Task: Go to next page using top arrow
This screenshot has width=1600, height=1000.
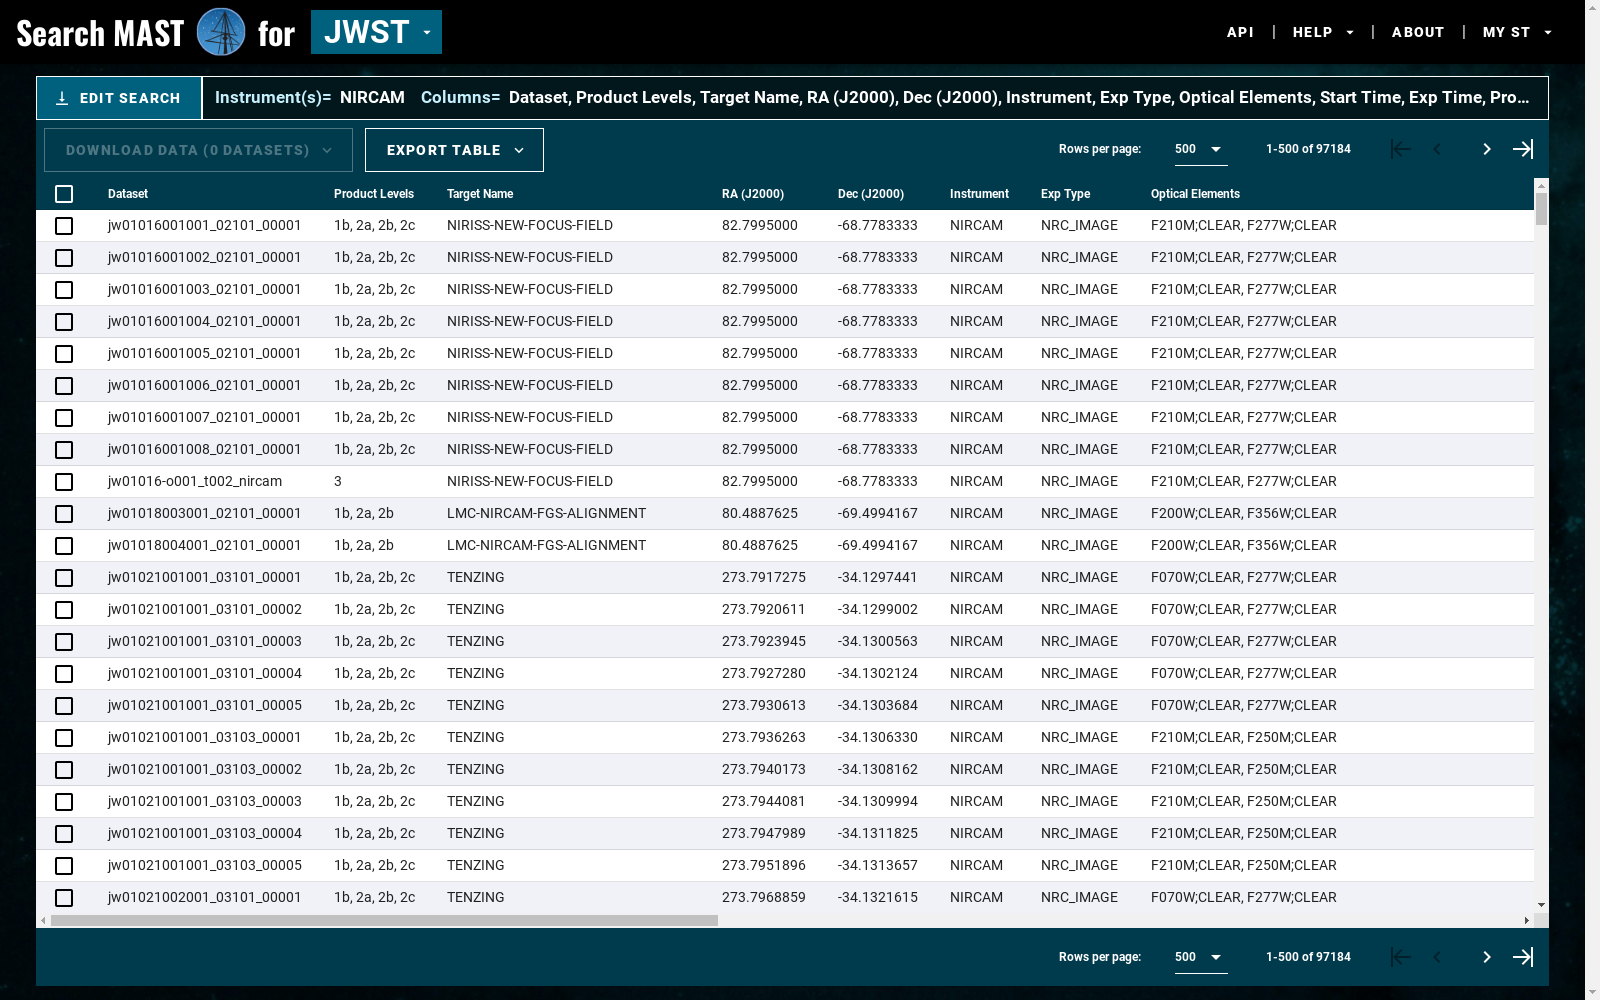Action: (x=1486, y=149)
